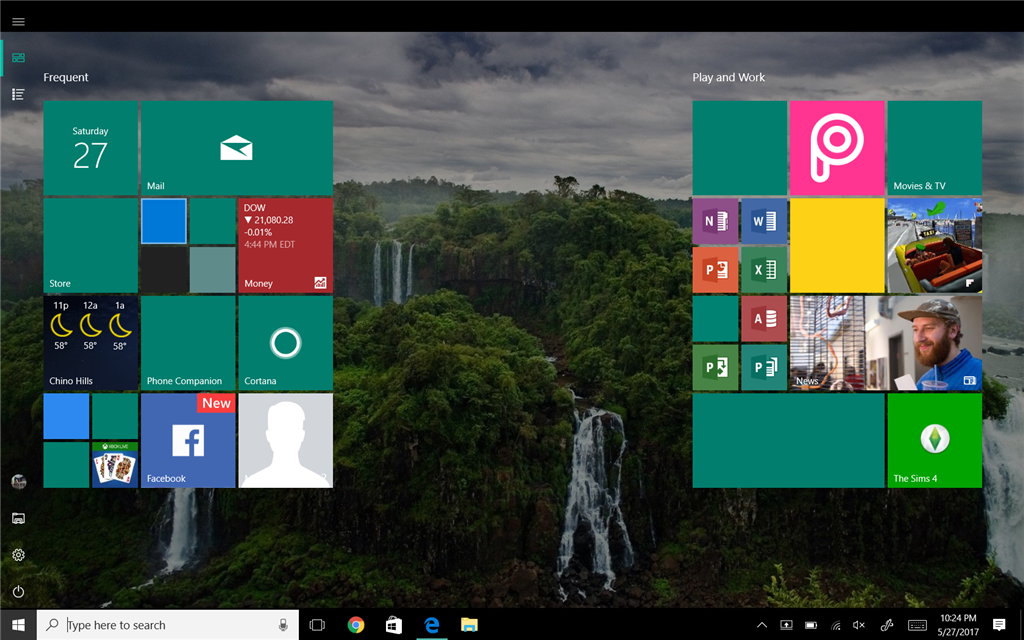
Task: Show hidden system tray icons
Action: [x=761, y=625]
